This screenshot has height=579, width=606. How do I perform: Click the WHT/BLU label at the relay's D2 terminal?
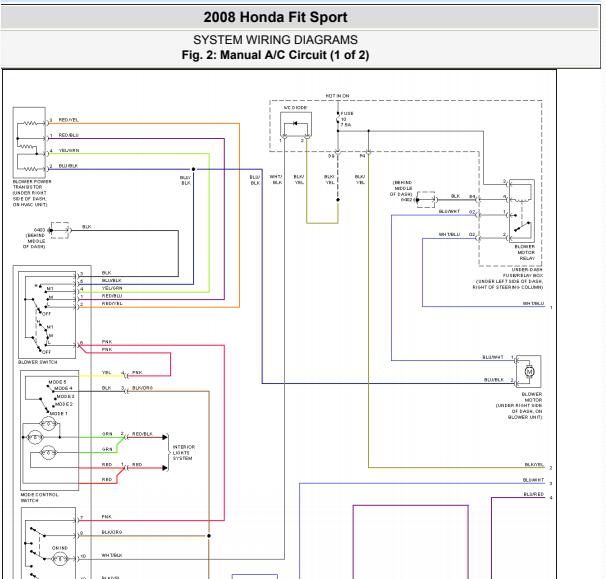[x=449, y=234]
